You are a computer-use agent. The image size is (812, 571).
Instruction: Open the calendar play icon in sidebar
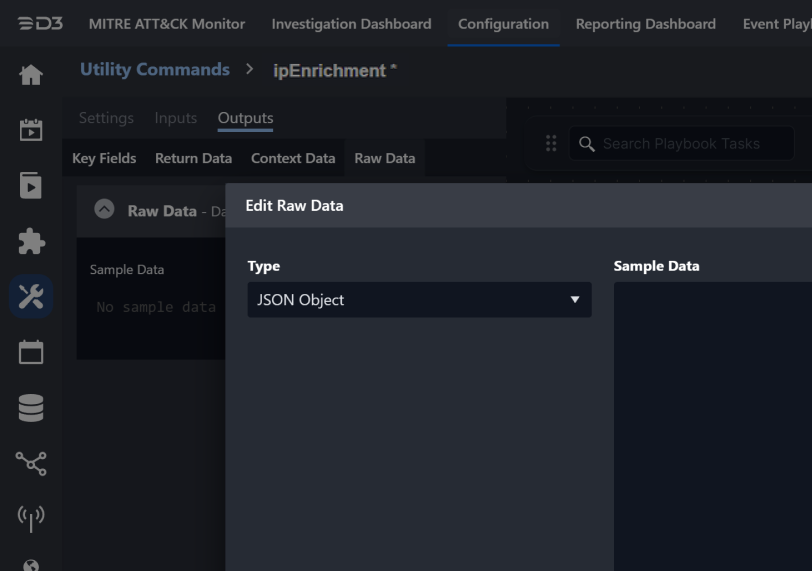pyautogui.click(x=31, y=130)
